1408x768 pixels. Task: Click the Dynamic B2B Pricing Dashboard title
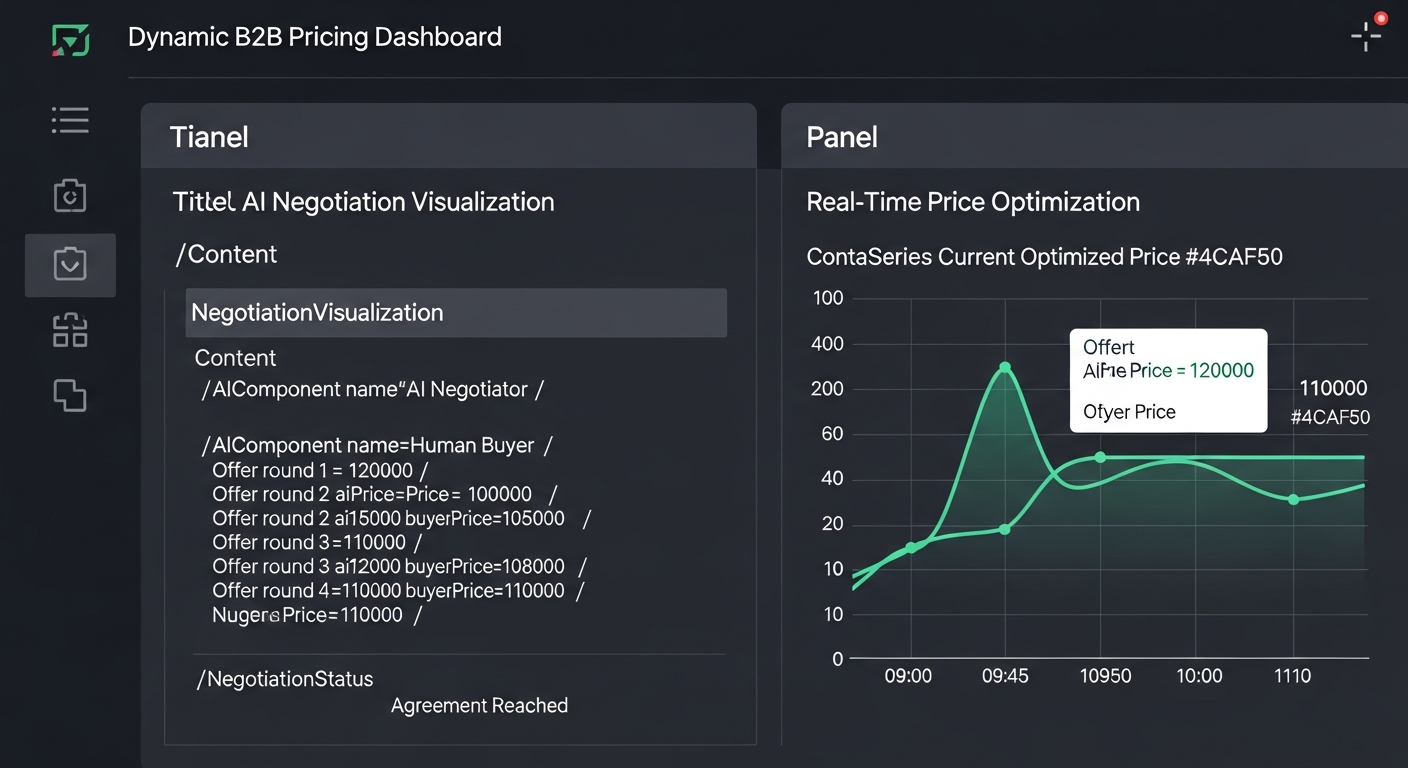point(315,38)
